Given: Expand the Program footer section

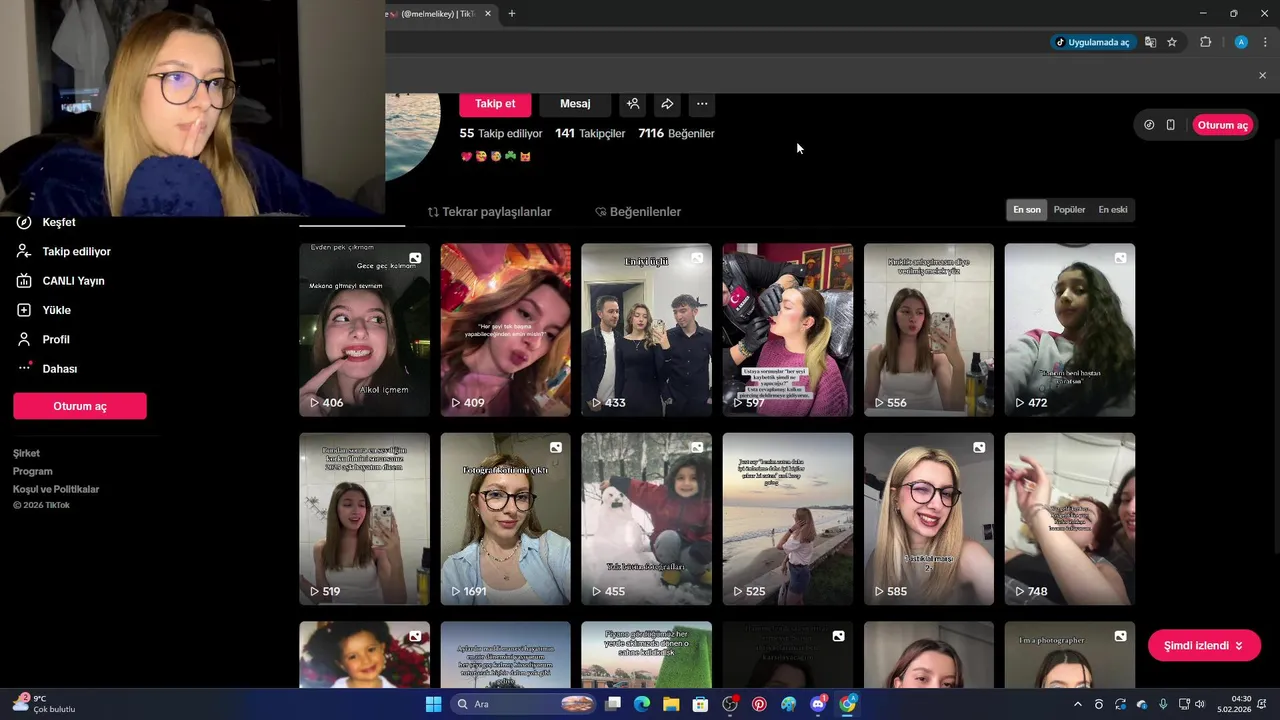Looking at the screenshot, I should [33, 471].
